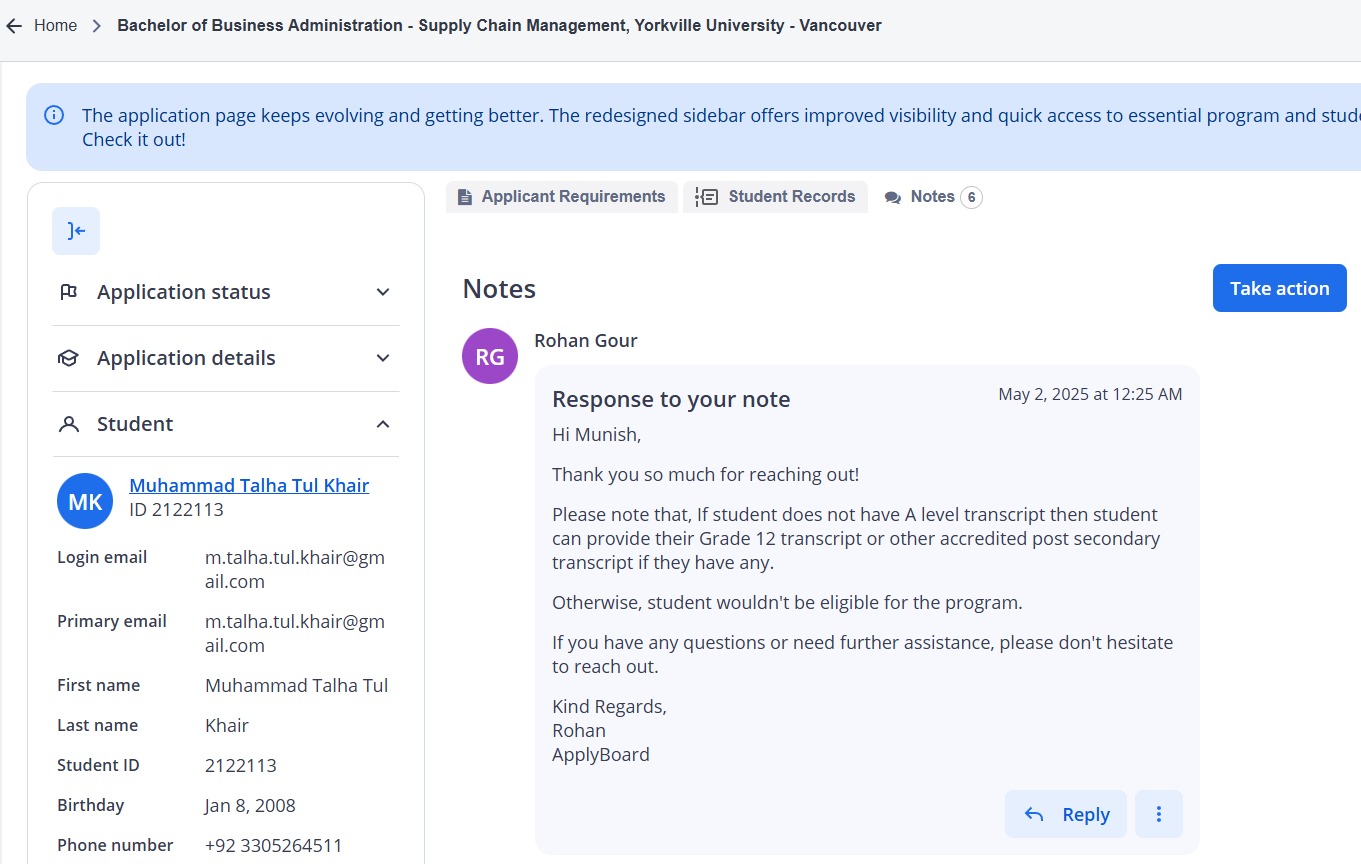Viewport: 1361px width, 864px height.
Task: Click the back arrow icon beside Home
Action: (14, 26)
